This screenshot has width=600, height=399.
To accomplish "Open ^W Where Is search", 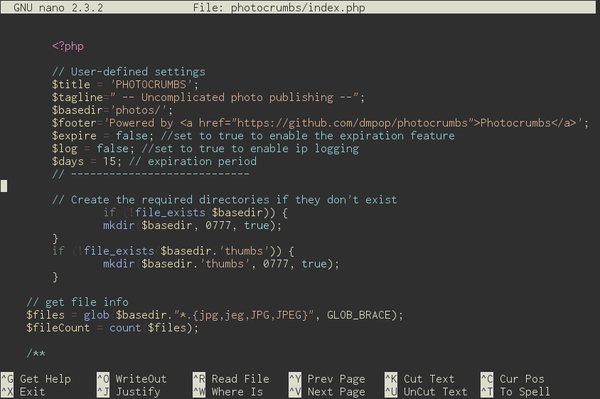I will 228,392.
